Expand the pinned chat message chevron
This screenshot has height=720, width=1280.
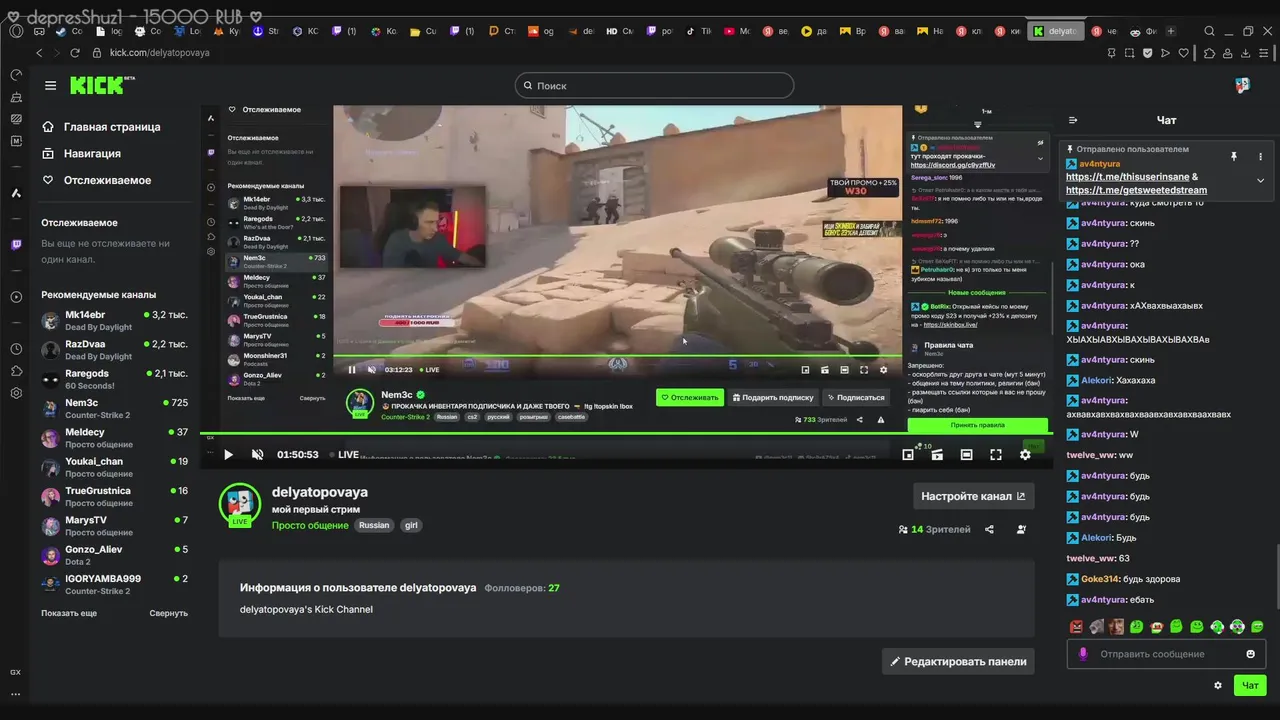(x=1260, y=181)
